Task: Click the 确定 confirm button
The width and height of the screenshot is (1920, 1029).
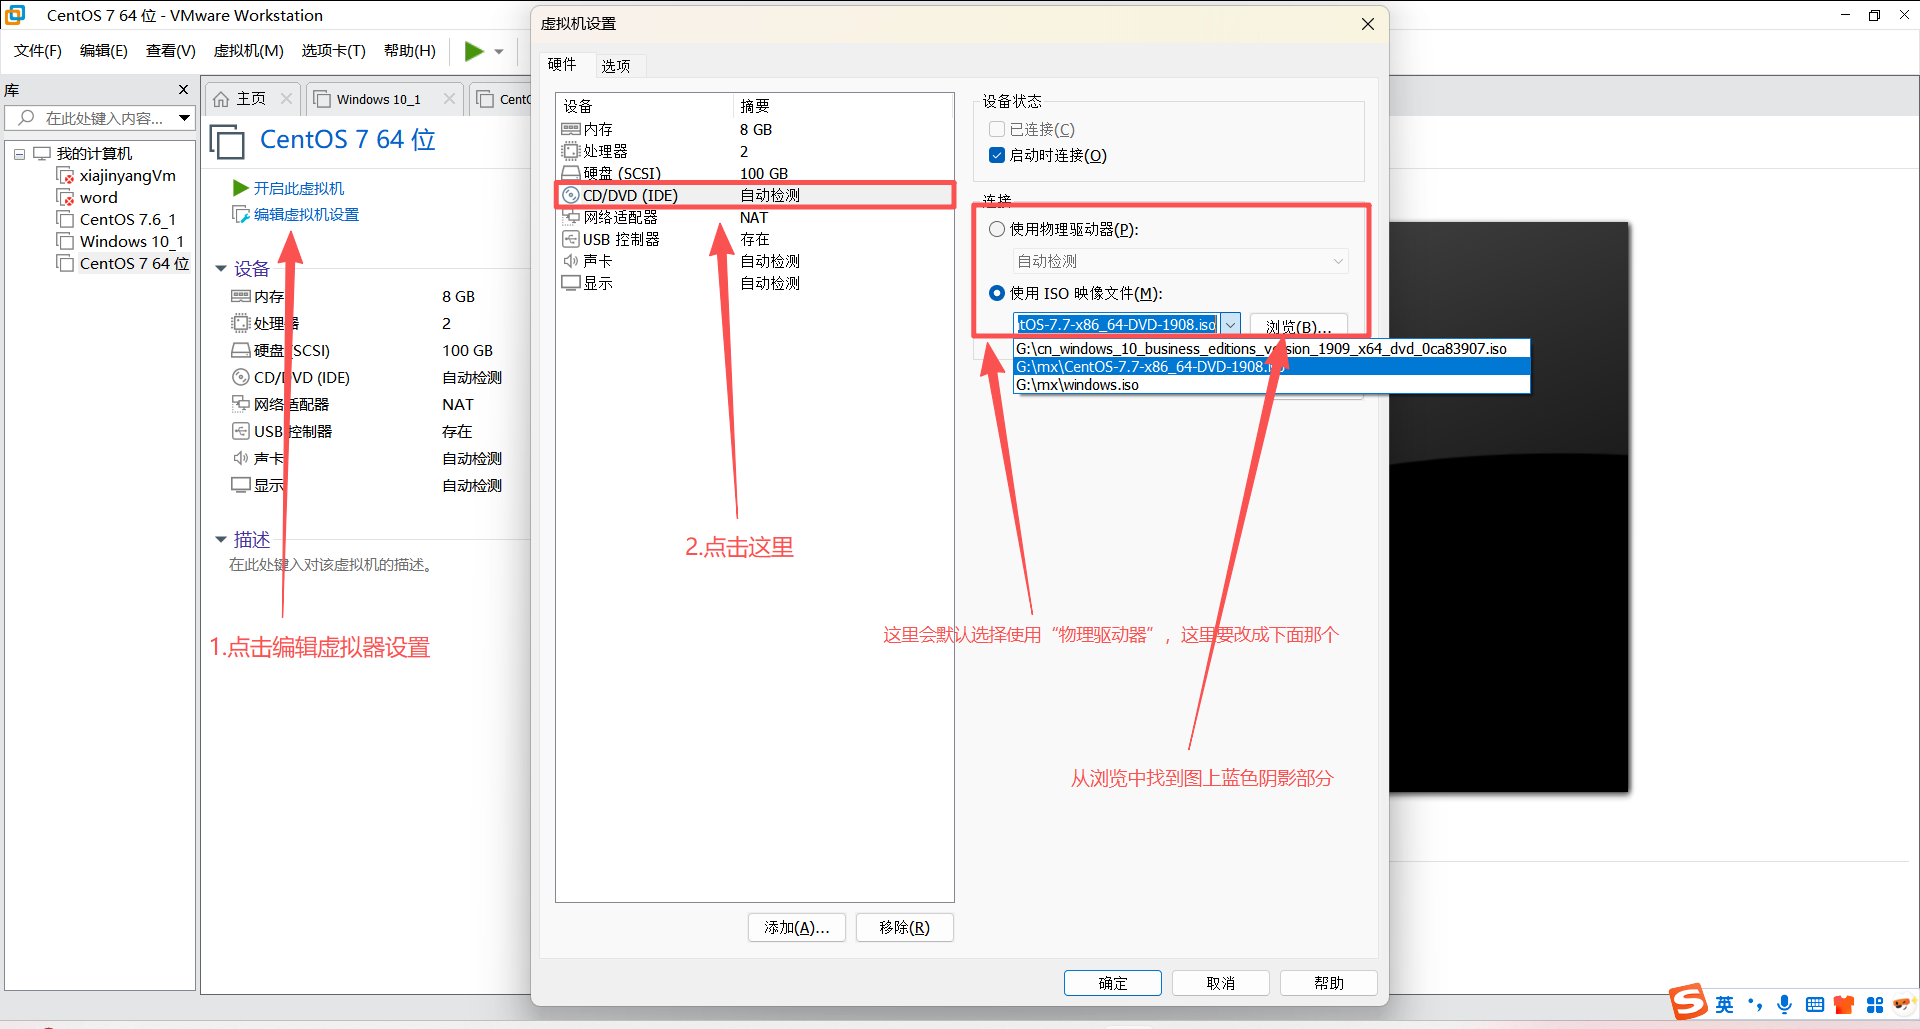Action: 1112,982
